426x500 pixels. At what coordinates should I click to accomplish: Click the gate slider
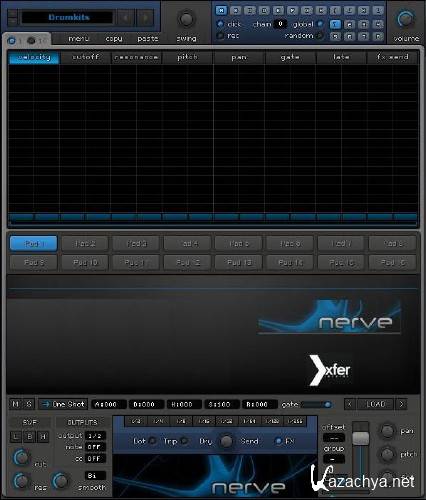click(317, 405)
